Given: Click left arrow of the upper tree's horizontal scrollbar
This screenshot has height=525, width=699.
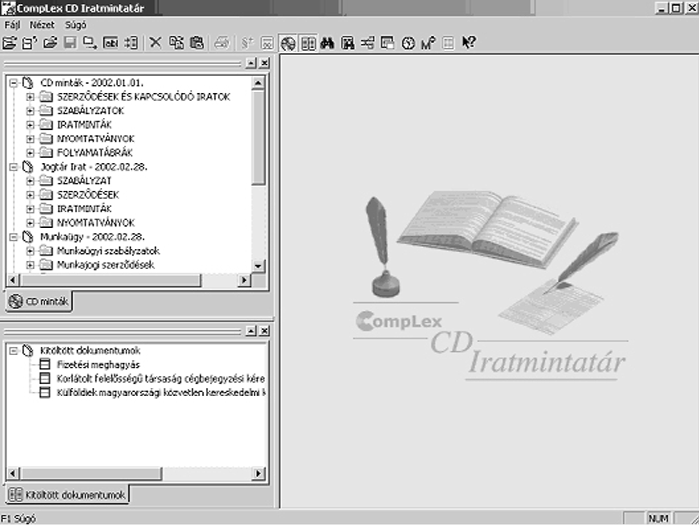Looking at the screenshot, I should pyautogui.click(x=13, y=280).
